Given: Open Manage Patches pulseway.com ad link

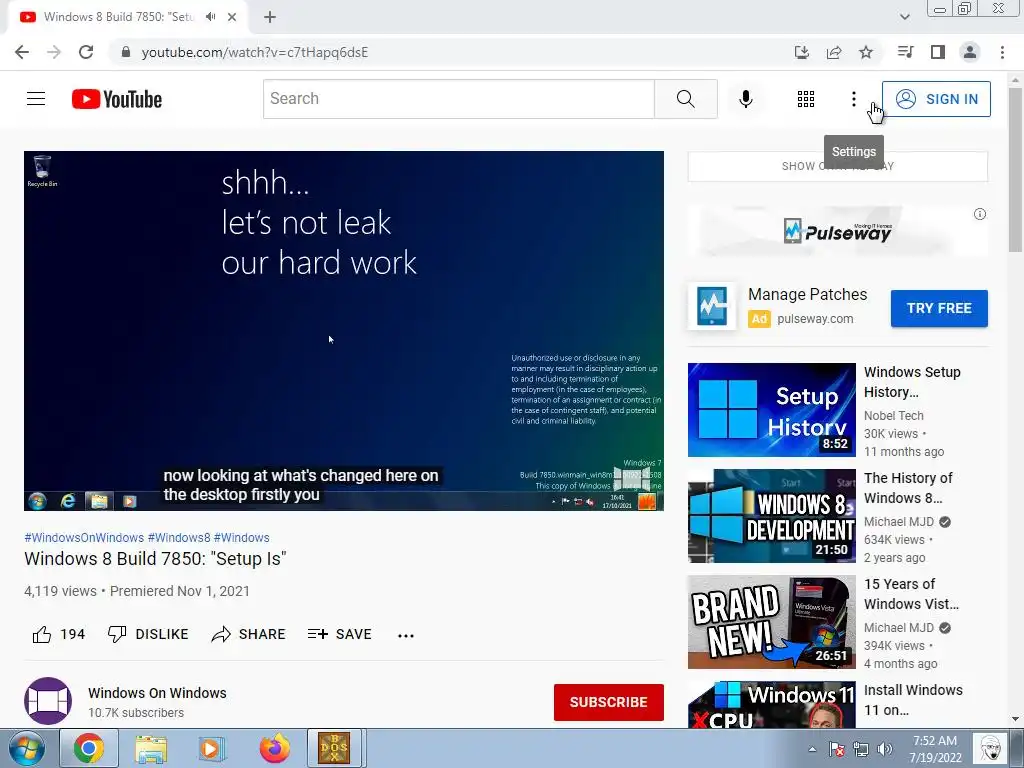Looking at the screenshot, I should pyautogui.click(x=807, y=306).
